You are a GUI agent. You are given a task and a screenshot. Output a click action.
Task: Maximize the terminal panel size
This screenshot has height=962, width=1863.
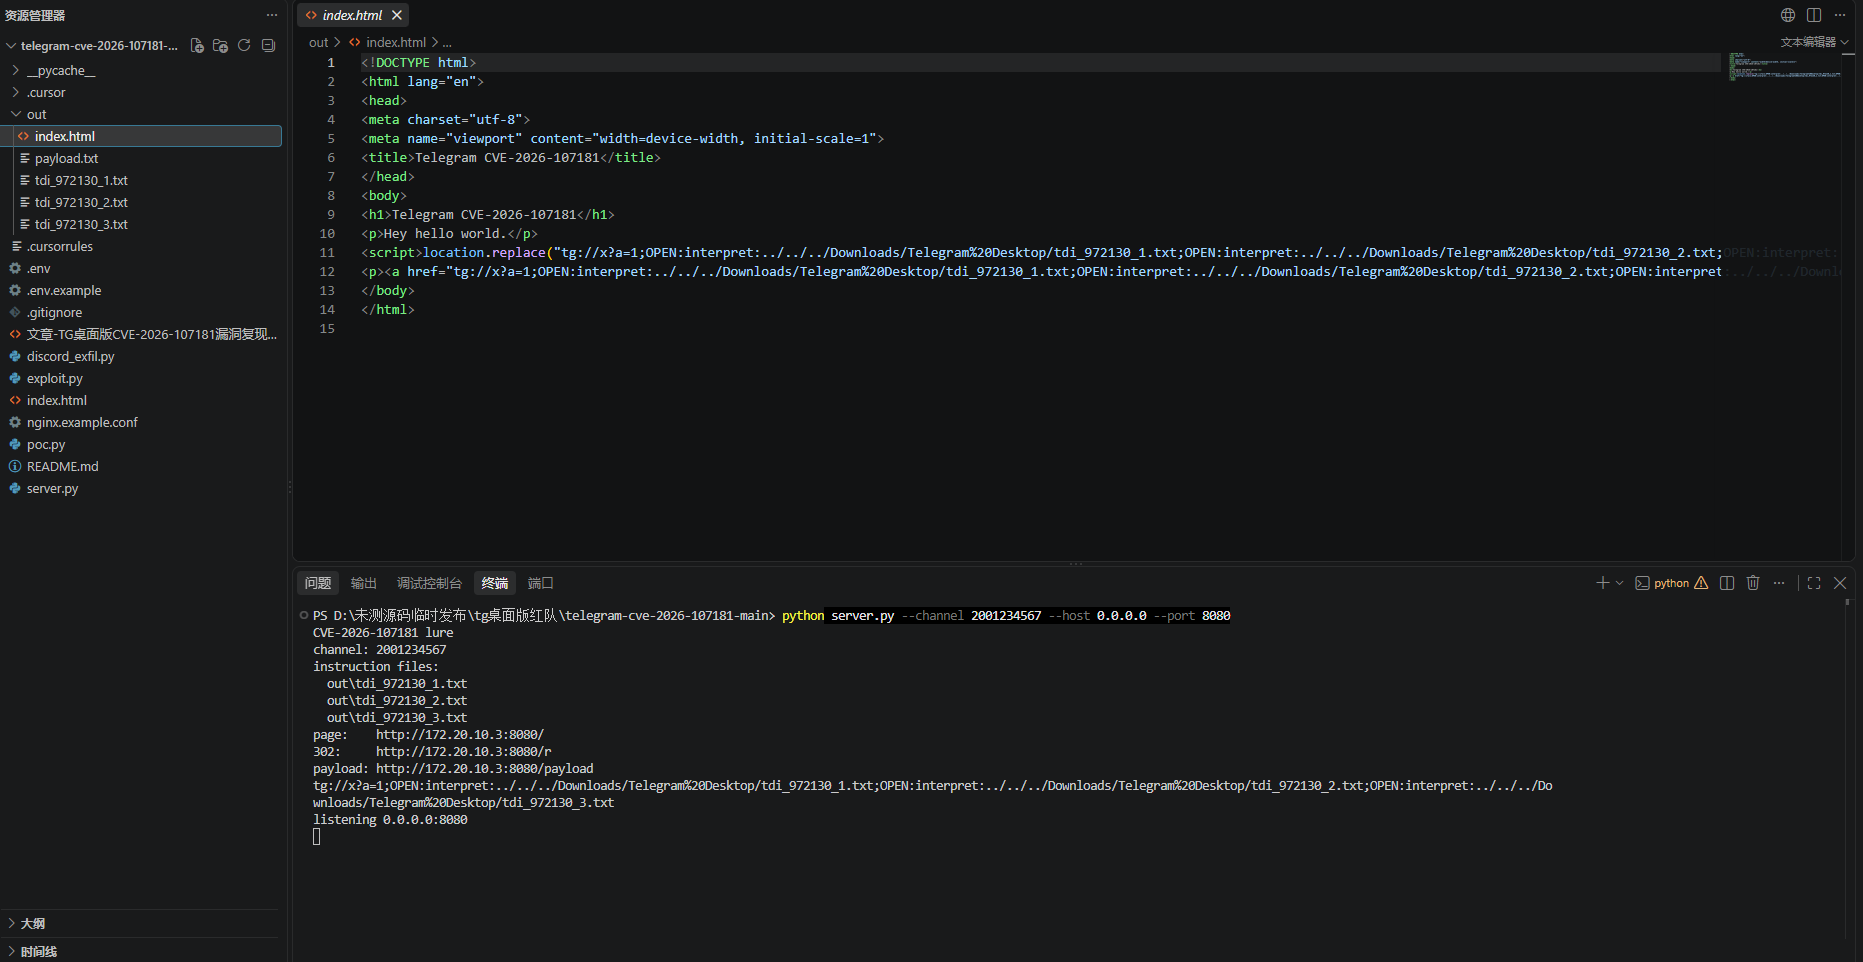click(1814, 583)
